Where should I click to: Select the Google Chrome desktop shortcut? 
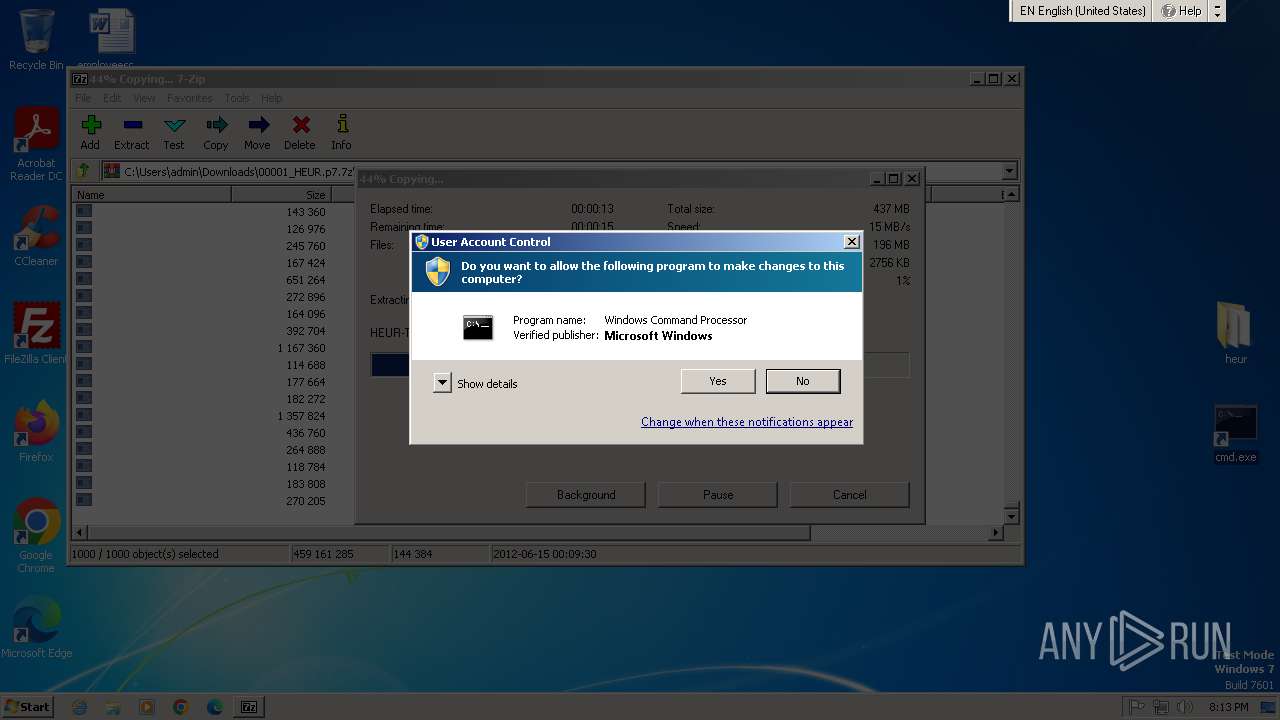pyautogui.click(x=36, y=536)
